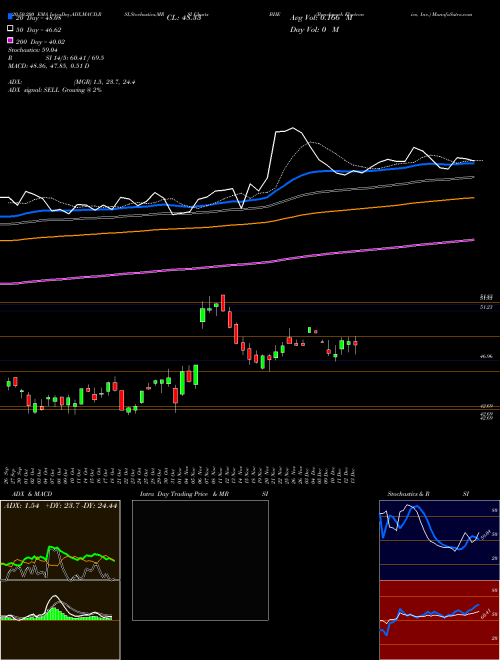This screenshot has width=500, height=660.
Task: Select the 'Stochastics: 59.04' readout
Action: [x=32, y=50]
